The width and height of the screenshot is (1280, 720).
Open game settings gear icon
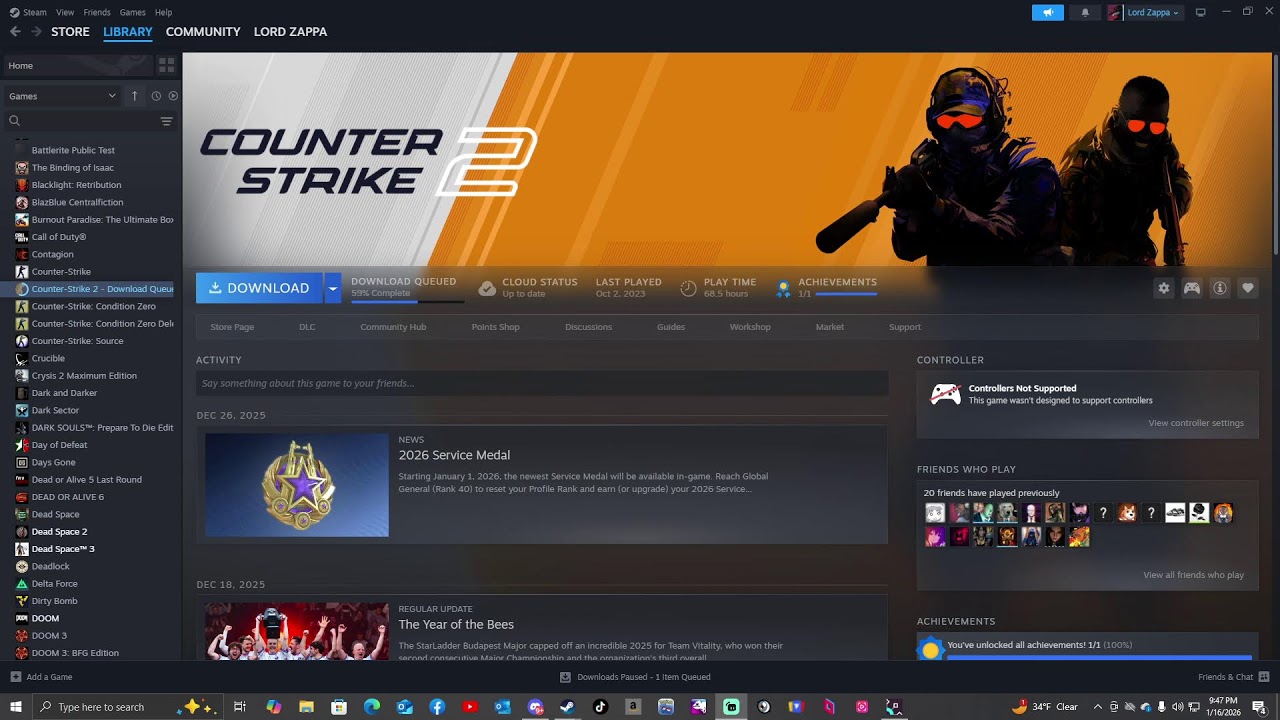point(1164,288)
